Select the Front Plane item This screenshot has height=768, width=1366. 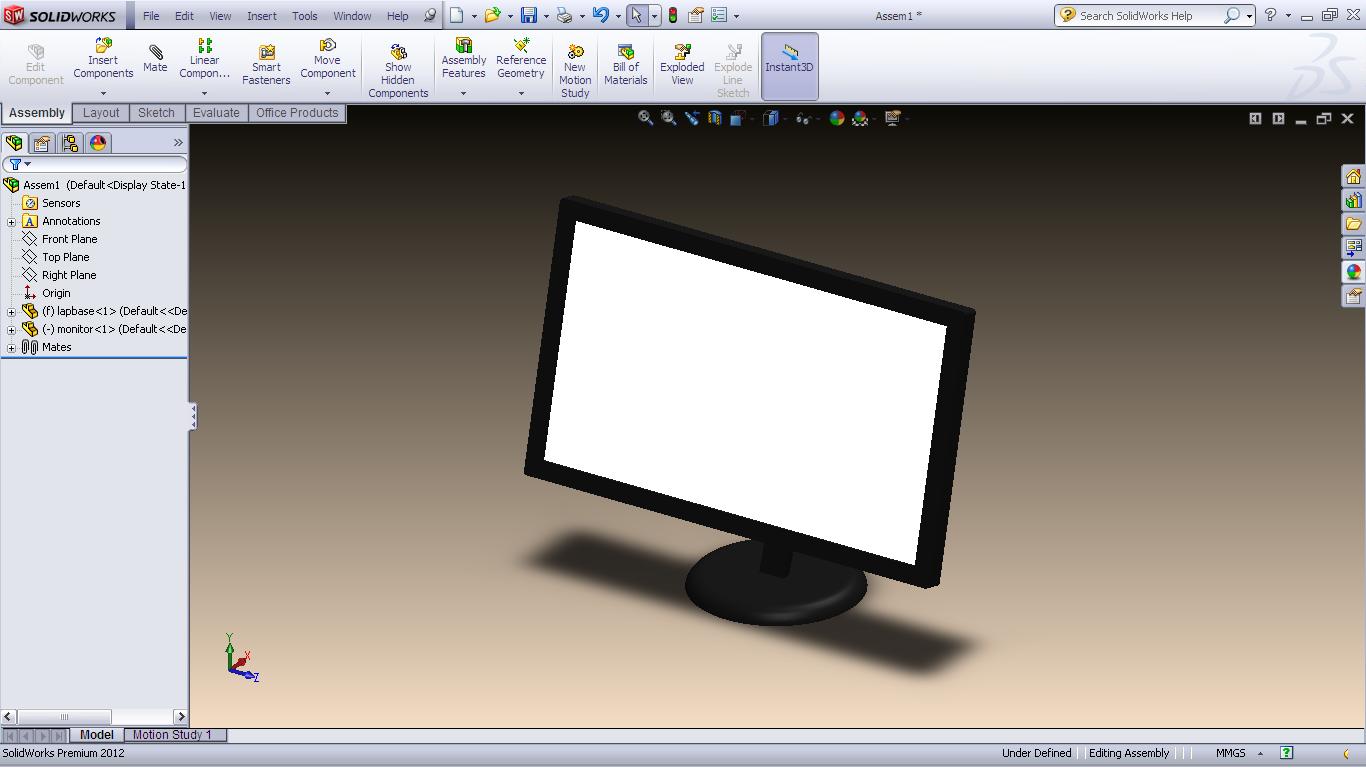pos(69,239)
